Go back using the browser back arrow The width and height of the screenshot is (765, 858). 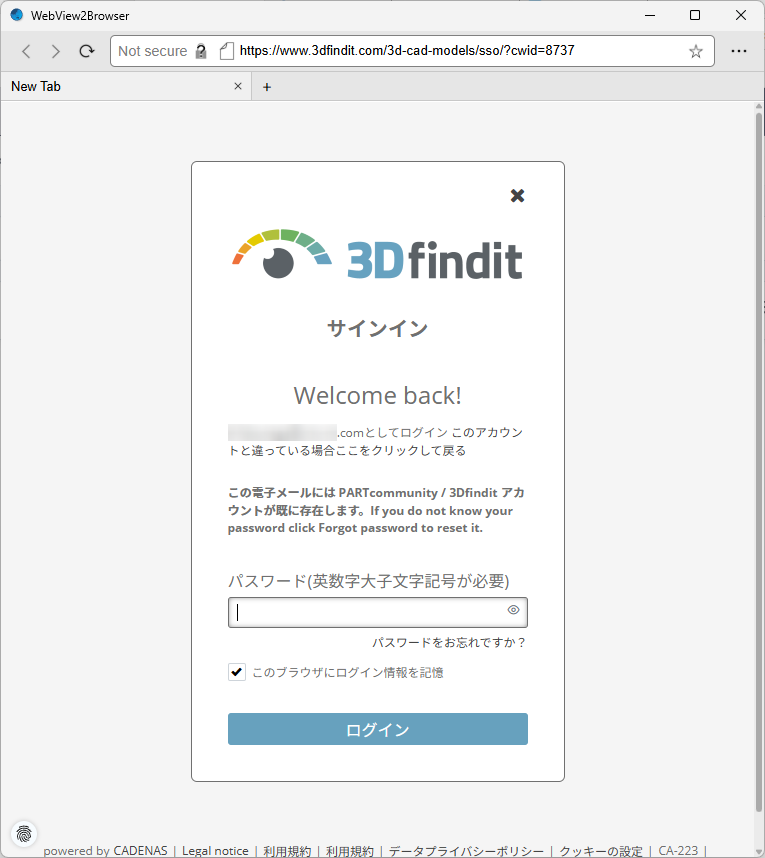[x=26, y=51]
